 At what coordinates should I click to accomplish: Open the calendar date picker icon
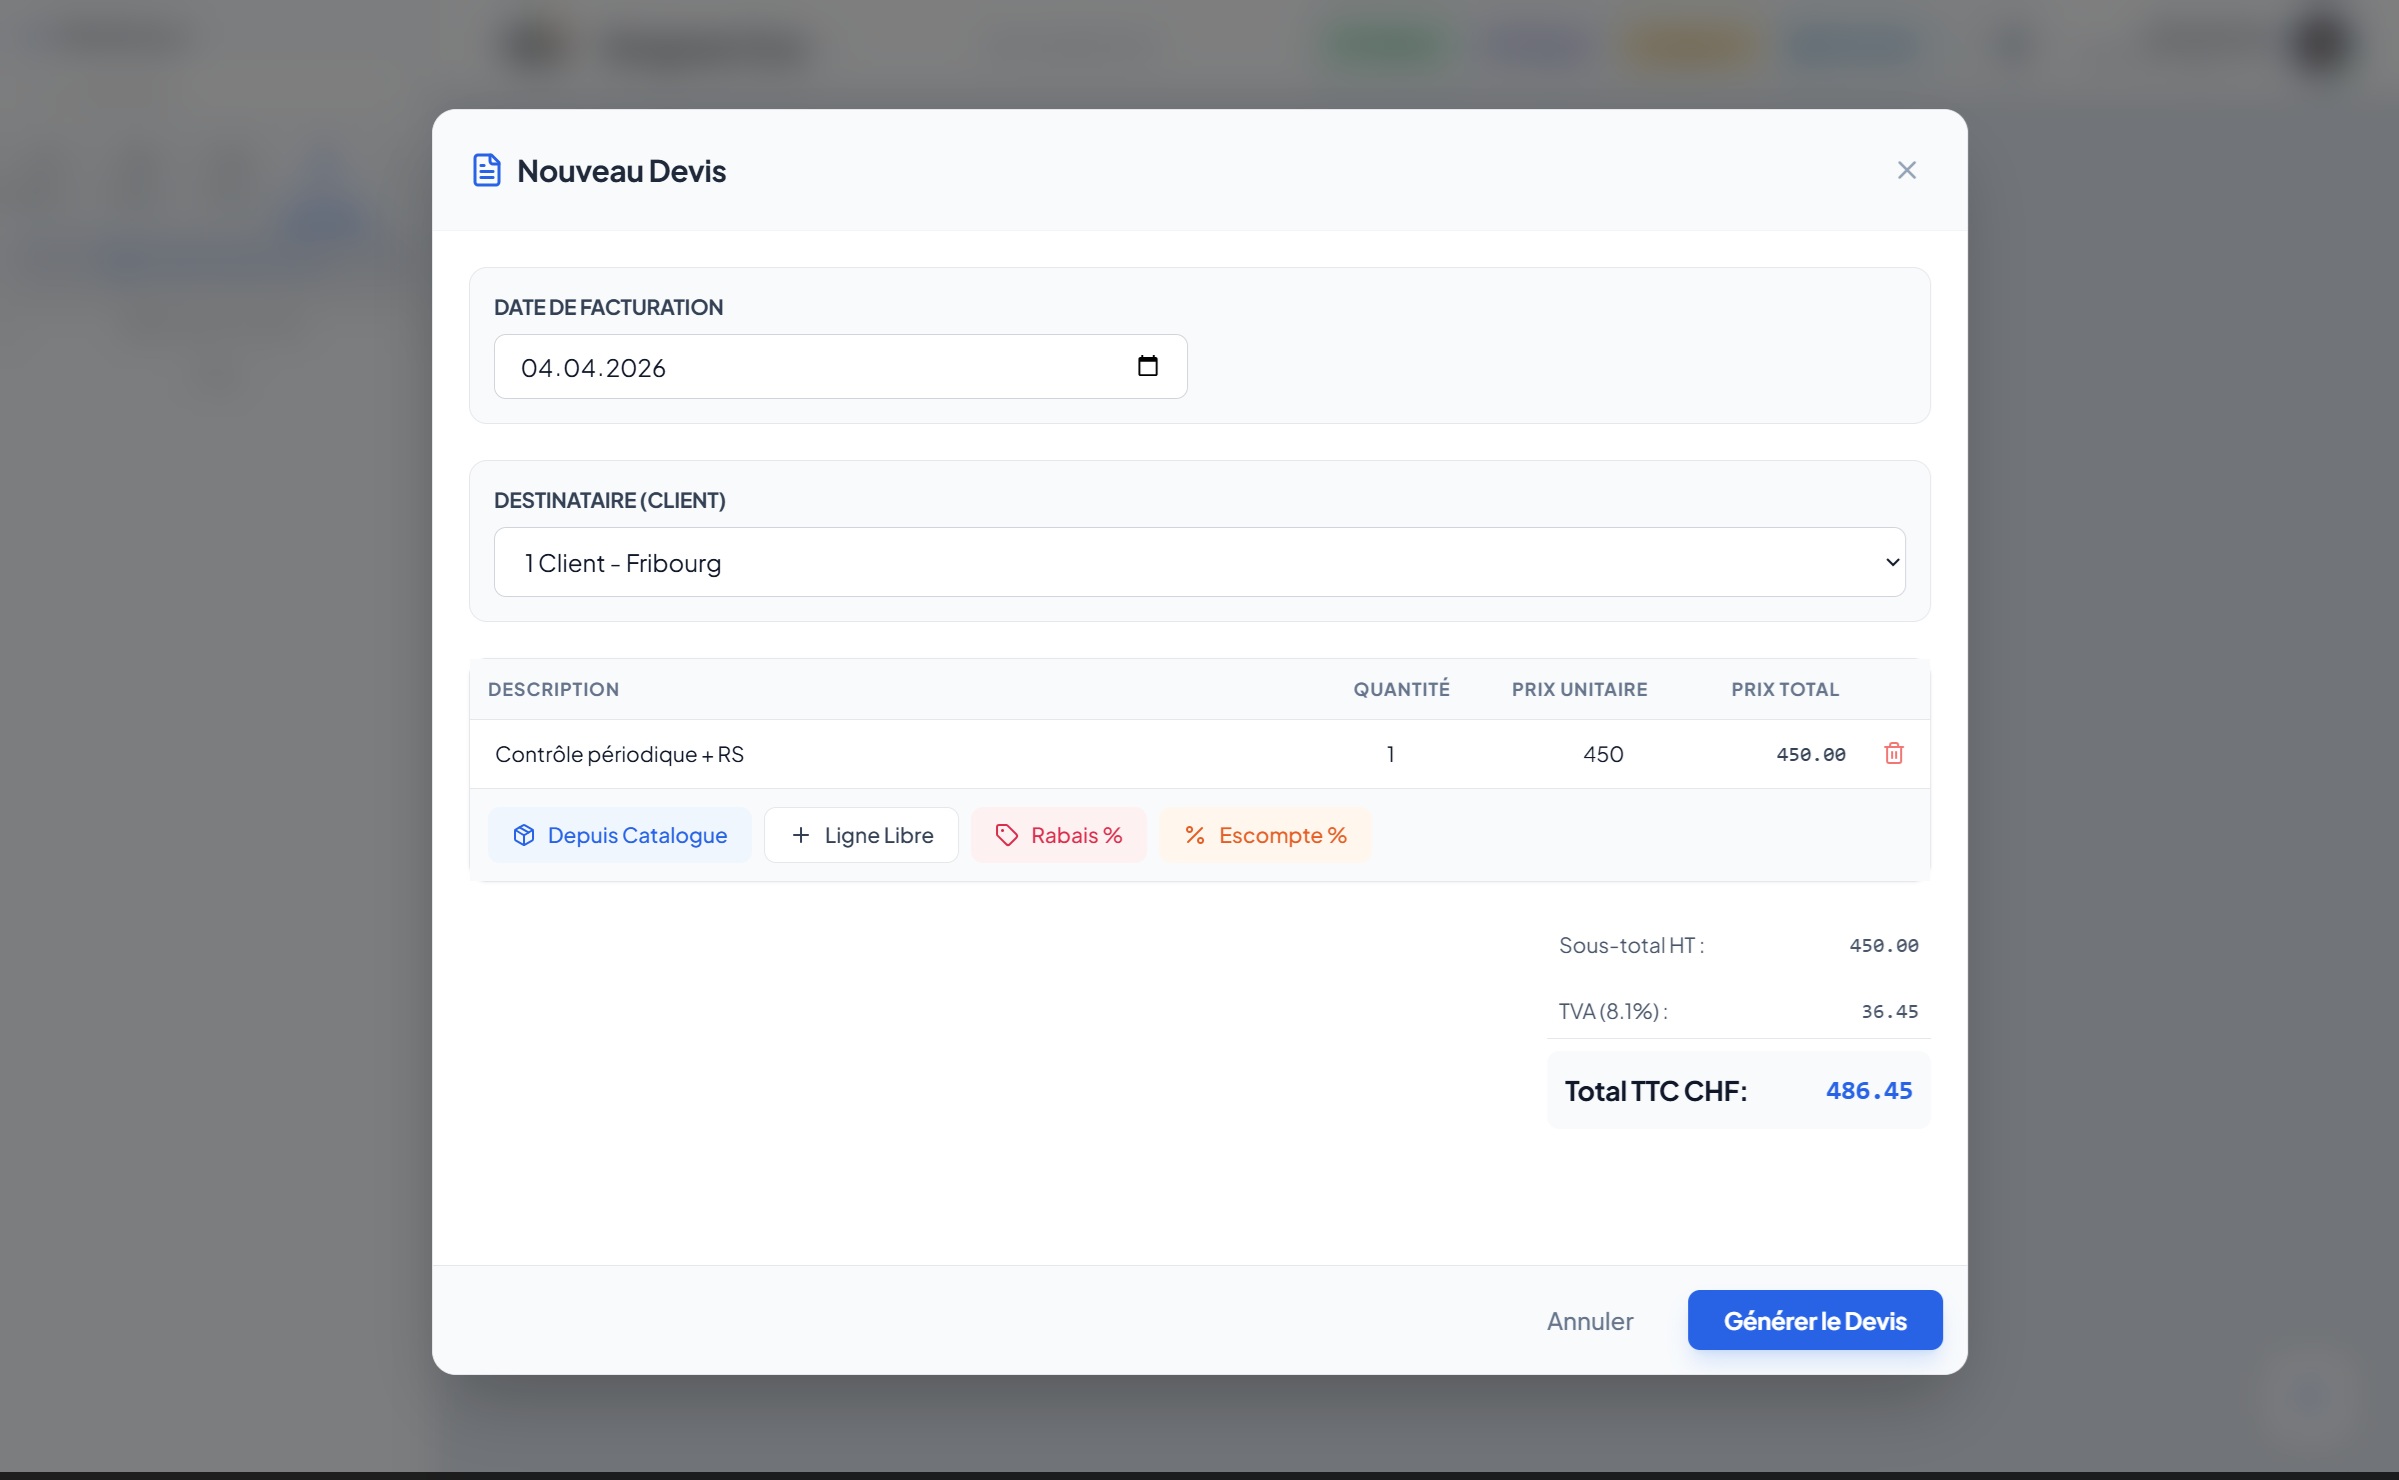point(1147,366)
